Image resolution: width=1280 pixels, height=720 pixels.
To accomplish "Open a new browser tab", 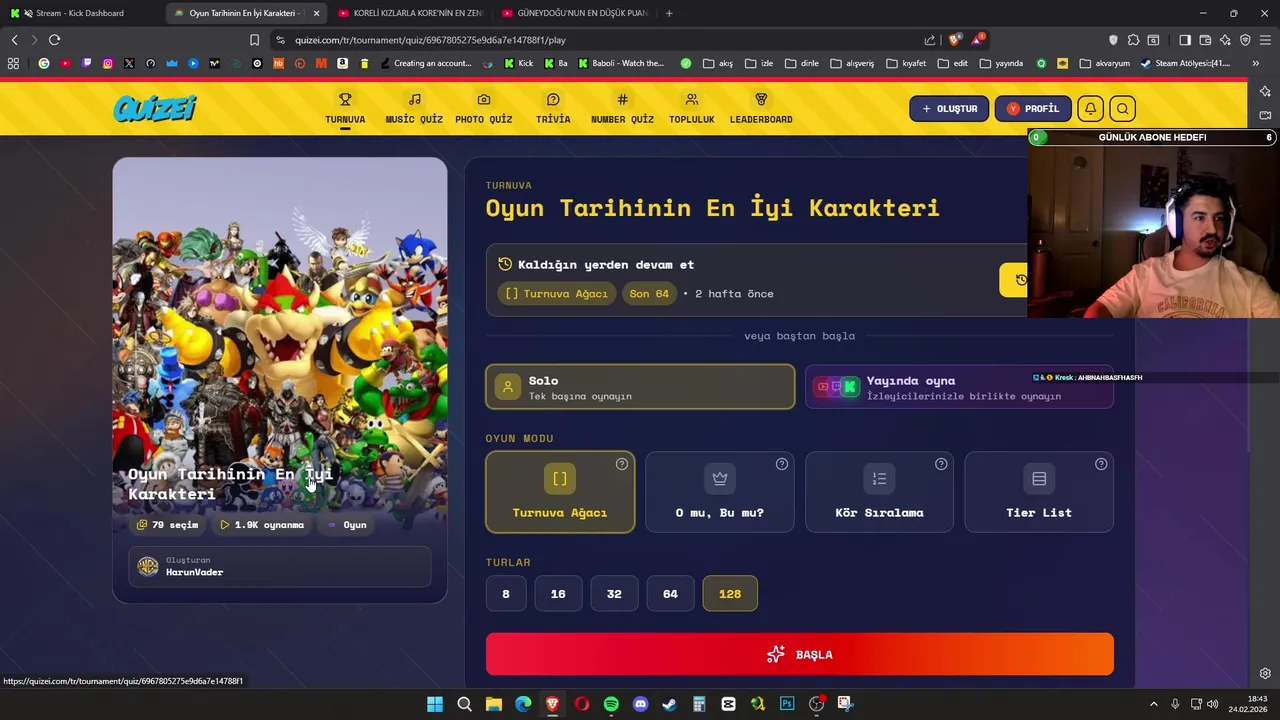I will coord(669,13).
